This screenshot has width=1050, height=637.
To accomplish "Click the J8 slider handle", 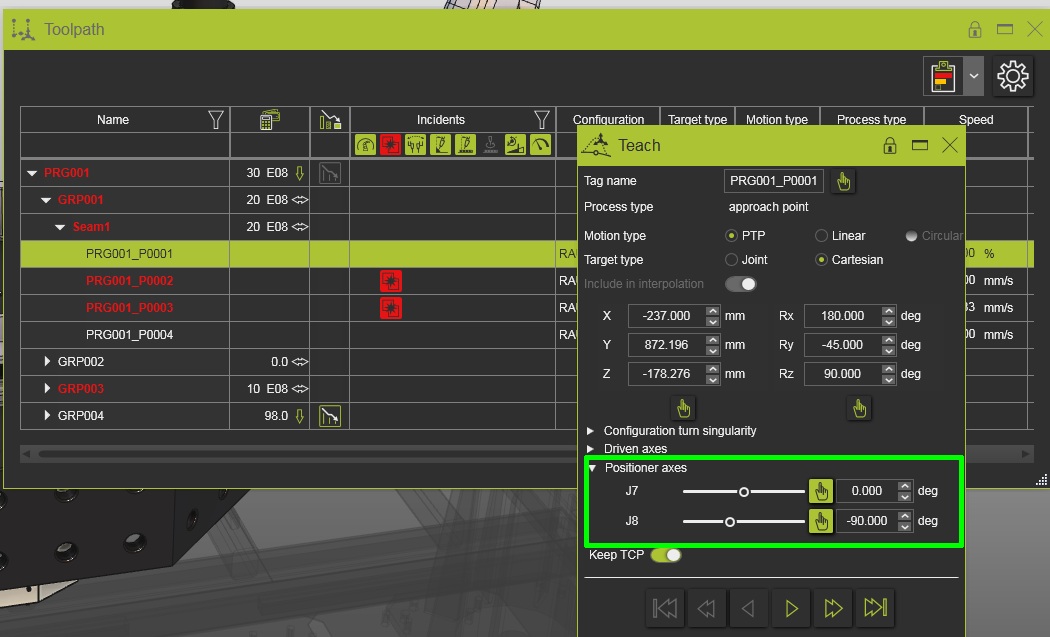I will [x=730, y=521].
